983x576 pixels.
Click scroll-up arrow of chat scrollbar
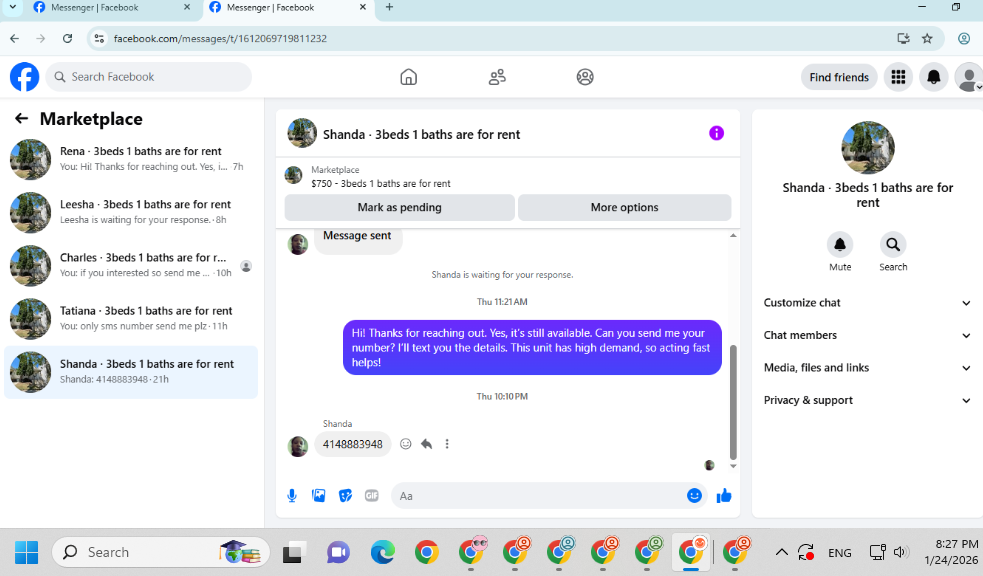tap(733, 236)
